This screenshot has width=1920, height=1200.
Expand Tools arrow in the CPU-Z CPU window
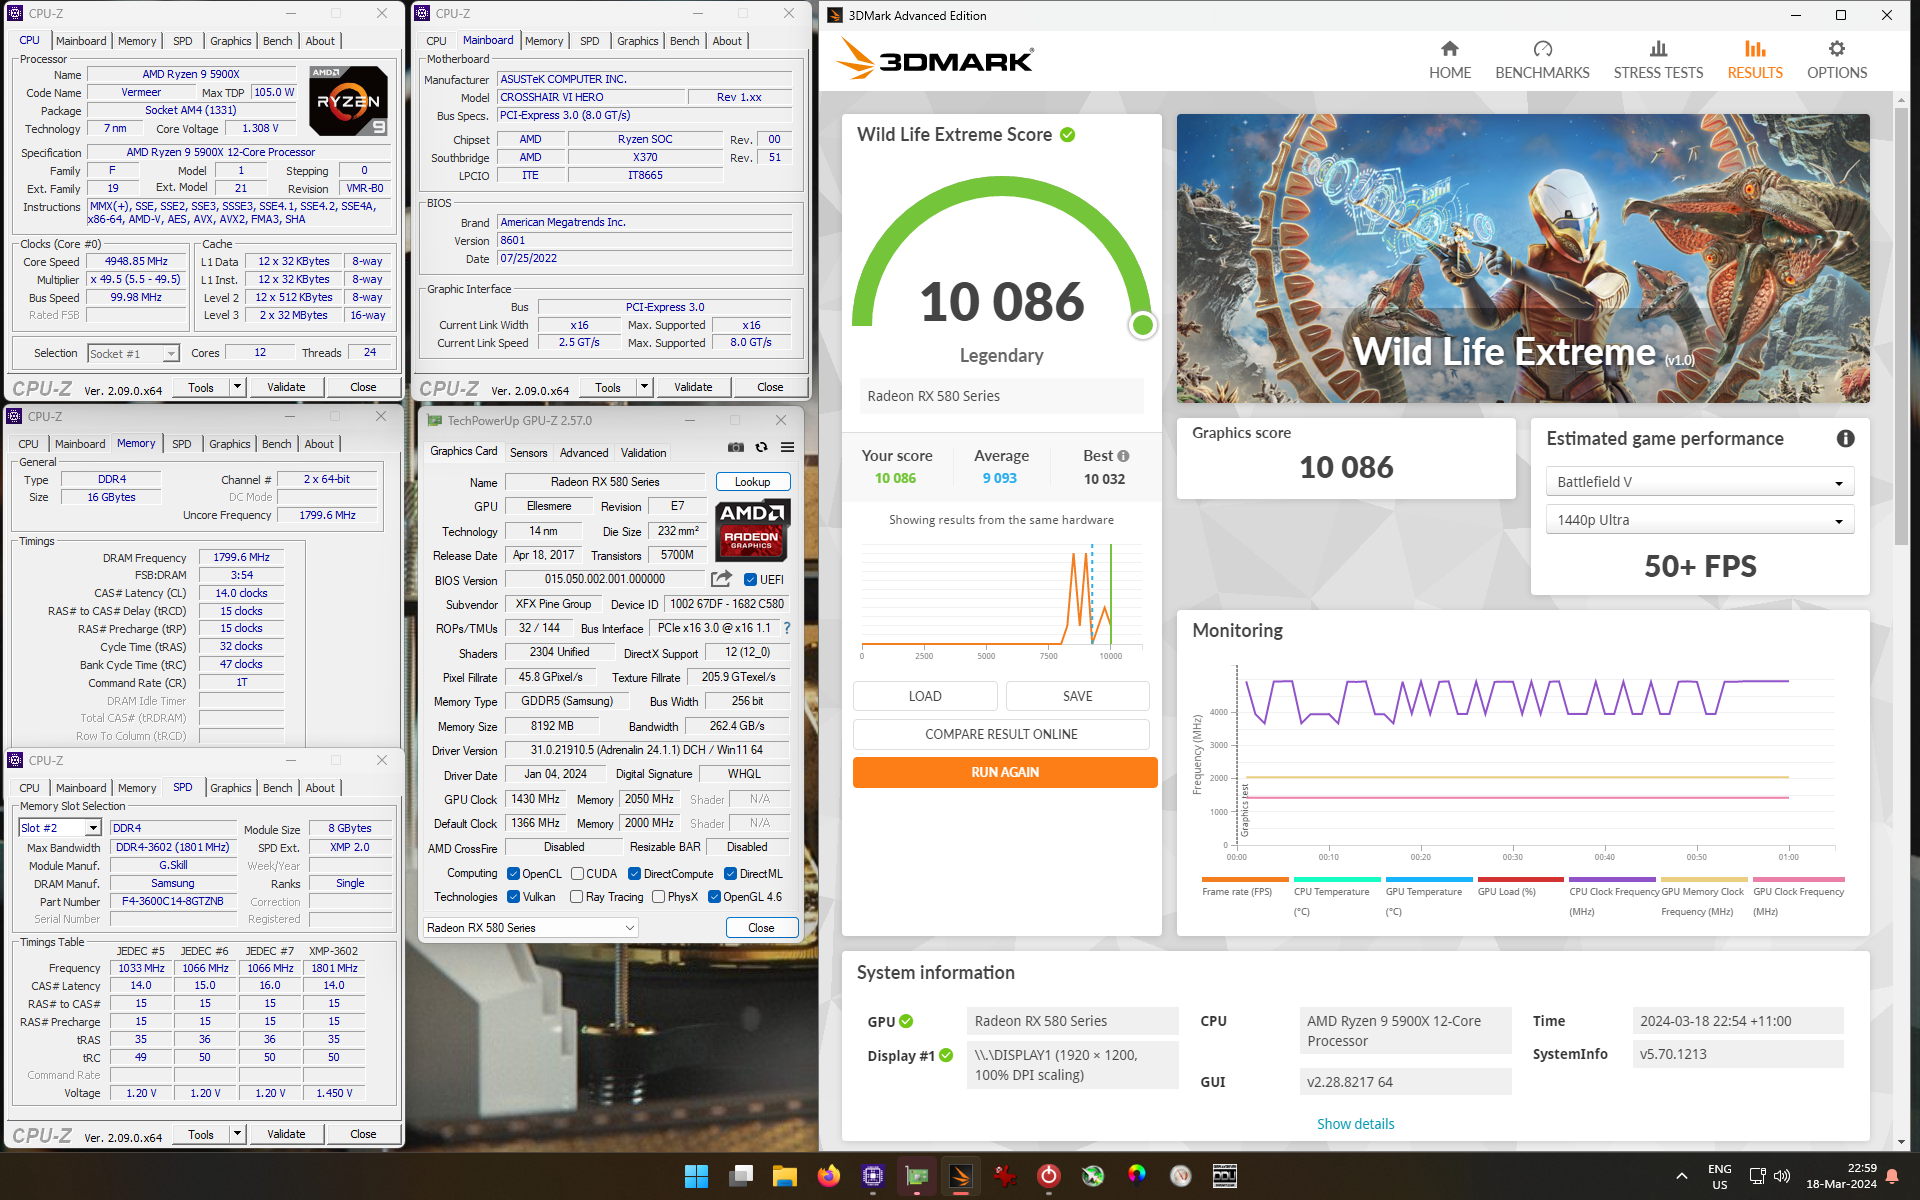[x=237, y=387]
